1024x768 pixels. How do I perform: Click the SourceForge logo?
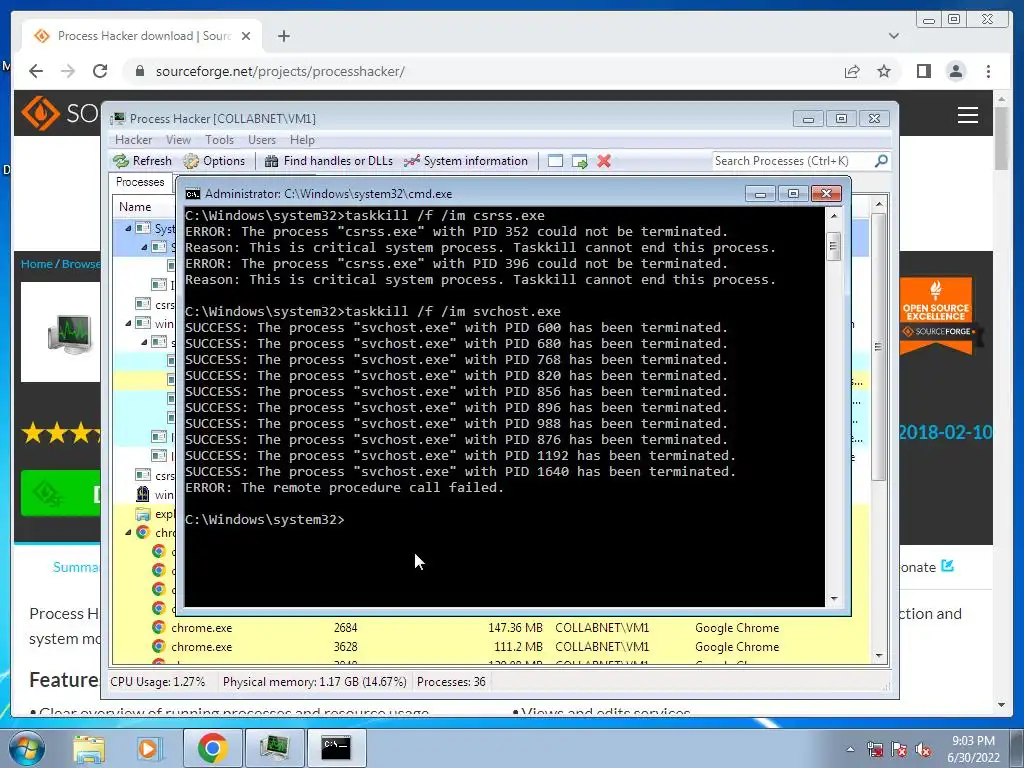pyautogui.click(x=60, y=113)
